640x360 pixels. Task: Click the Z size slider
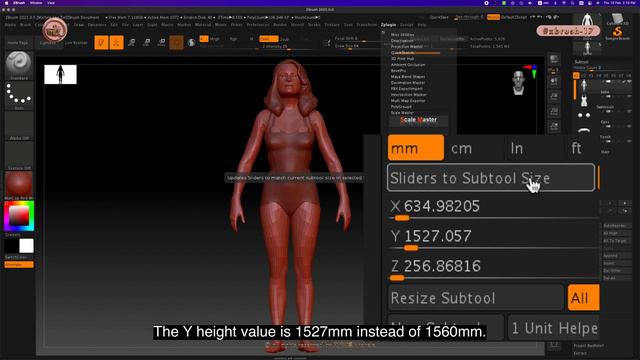pos(493,269)
